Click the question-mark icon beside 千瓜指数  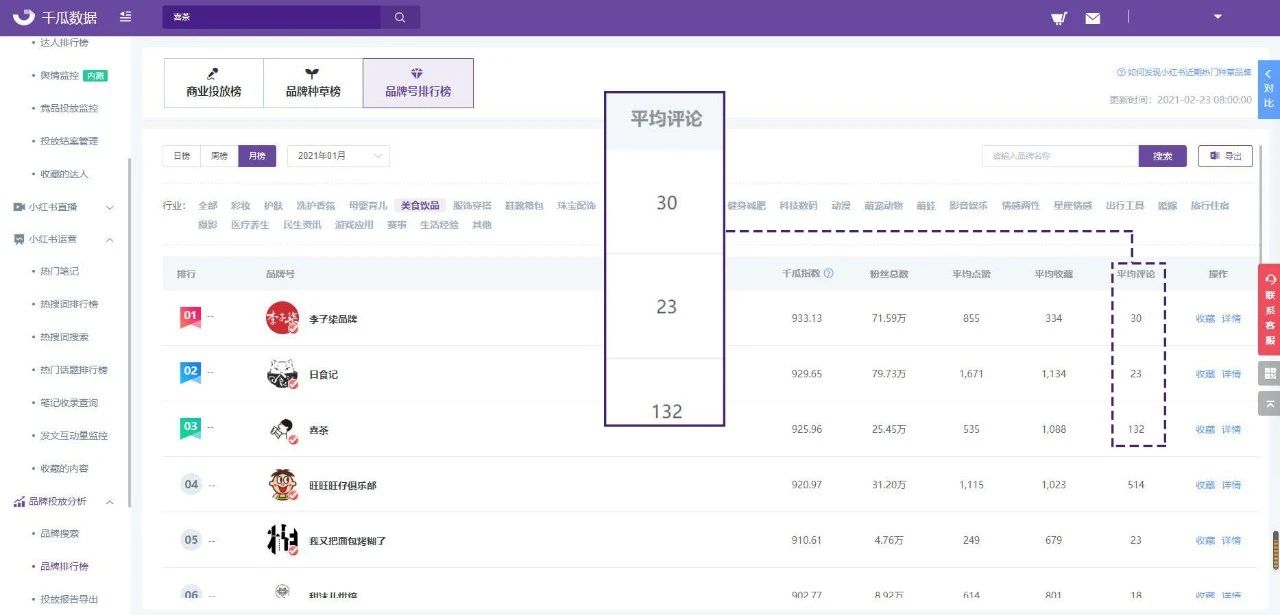pyautogui.click(x=829, y=273)
